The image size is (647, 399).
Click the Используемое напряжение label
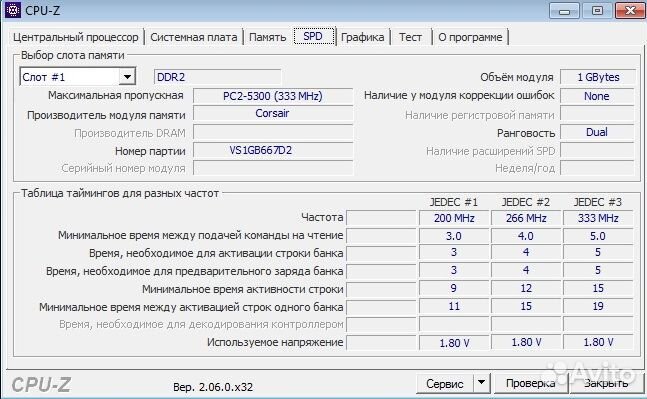[x=275, y=342]
